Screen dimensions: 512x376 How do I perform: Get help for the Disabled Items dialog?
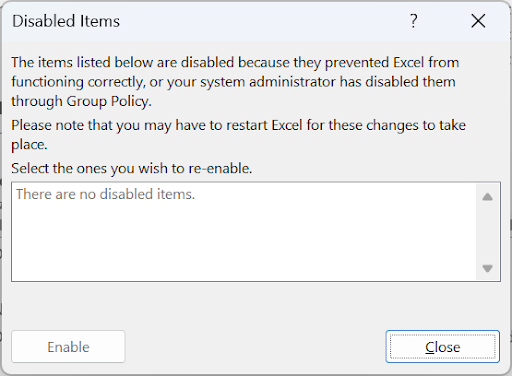pyautogui.click(x=414, y=21)
